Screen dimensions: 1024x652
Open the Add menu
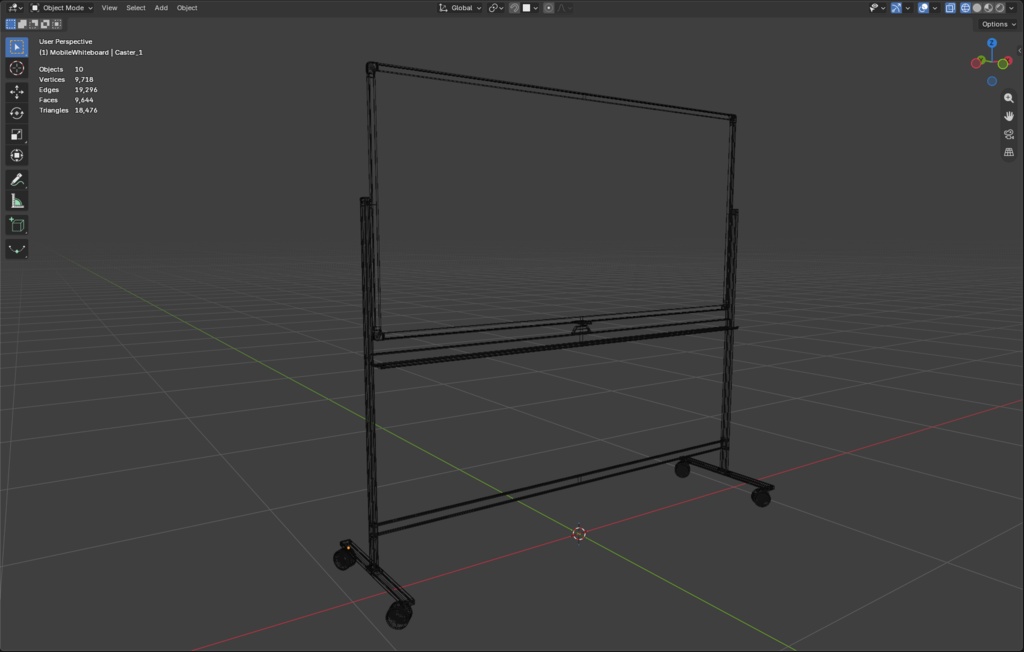click(x=161, y=8)
